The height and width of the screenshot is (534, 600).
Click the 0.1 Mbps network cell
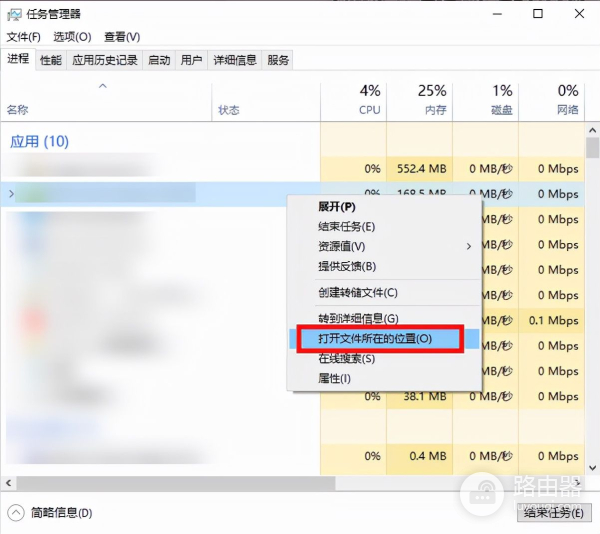553,321
